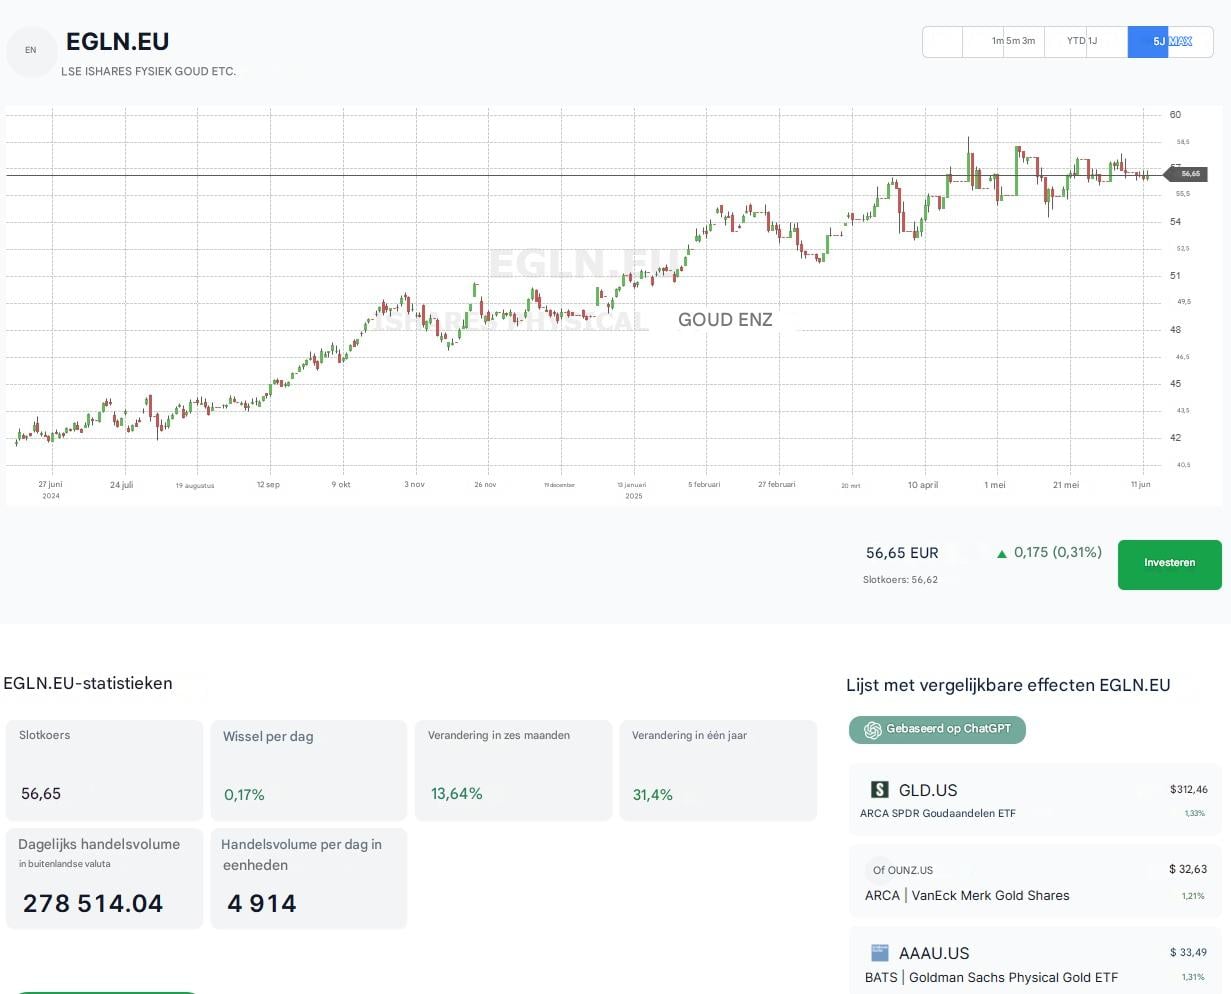Click the 56,65 price tag on chart axis
The width and height of the screenshot is (1231, 994).
click(x=1189, y=174)
